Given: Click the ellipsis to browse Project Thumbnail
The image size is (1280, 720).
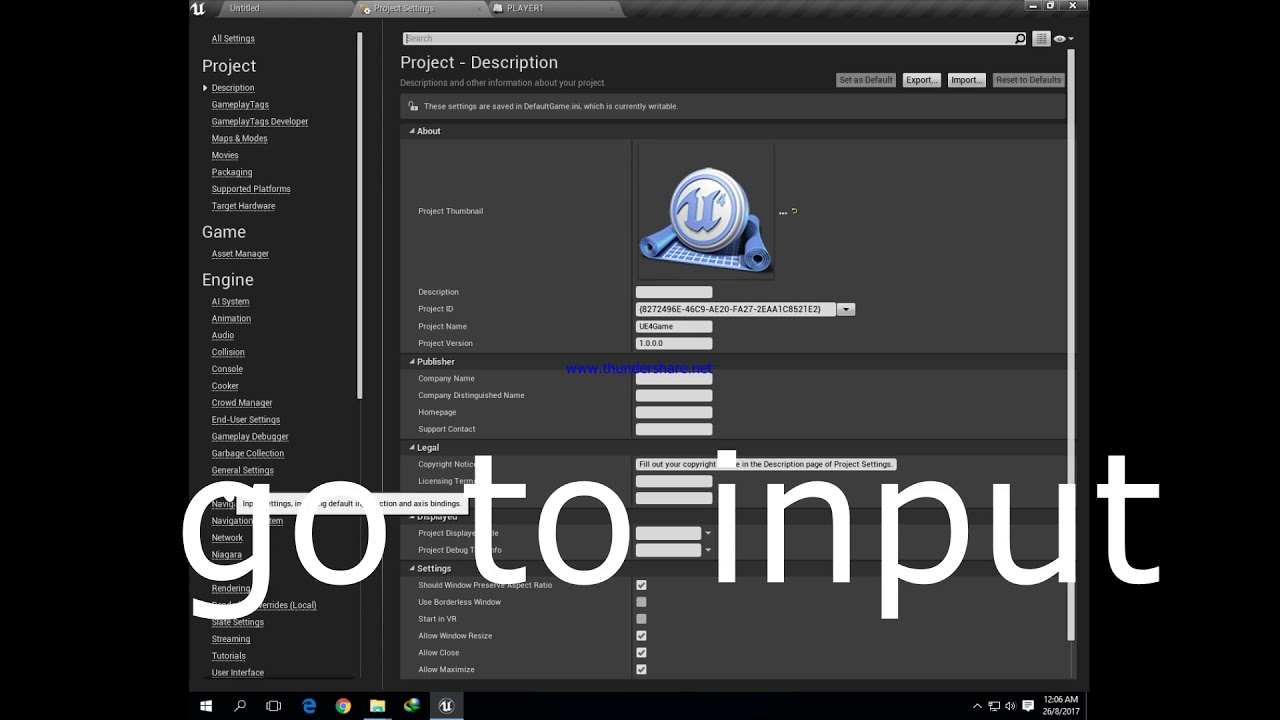Looking at the screenshot, I should (x=783, y=212).
